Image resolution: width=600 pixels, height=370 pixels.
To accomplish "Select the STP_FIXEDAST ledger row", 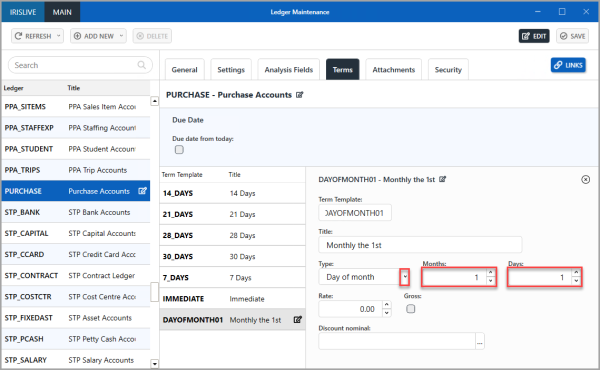I will click(76, 318).
